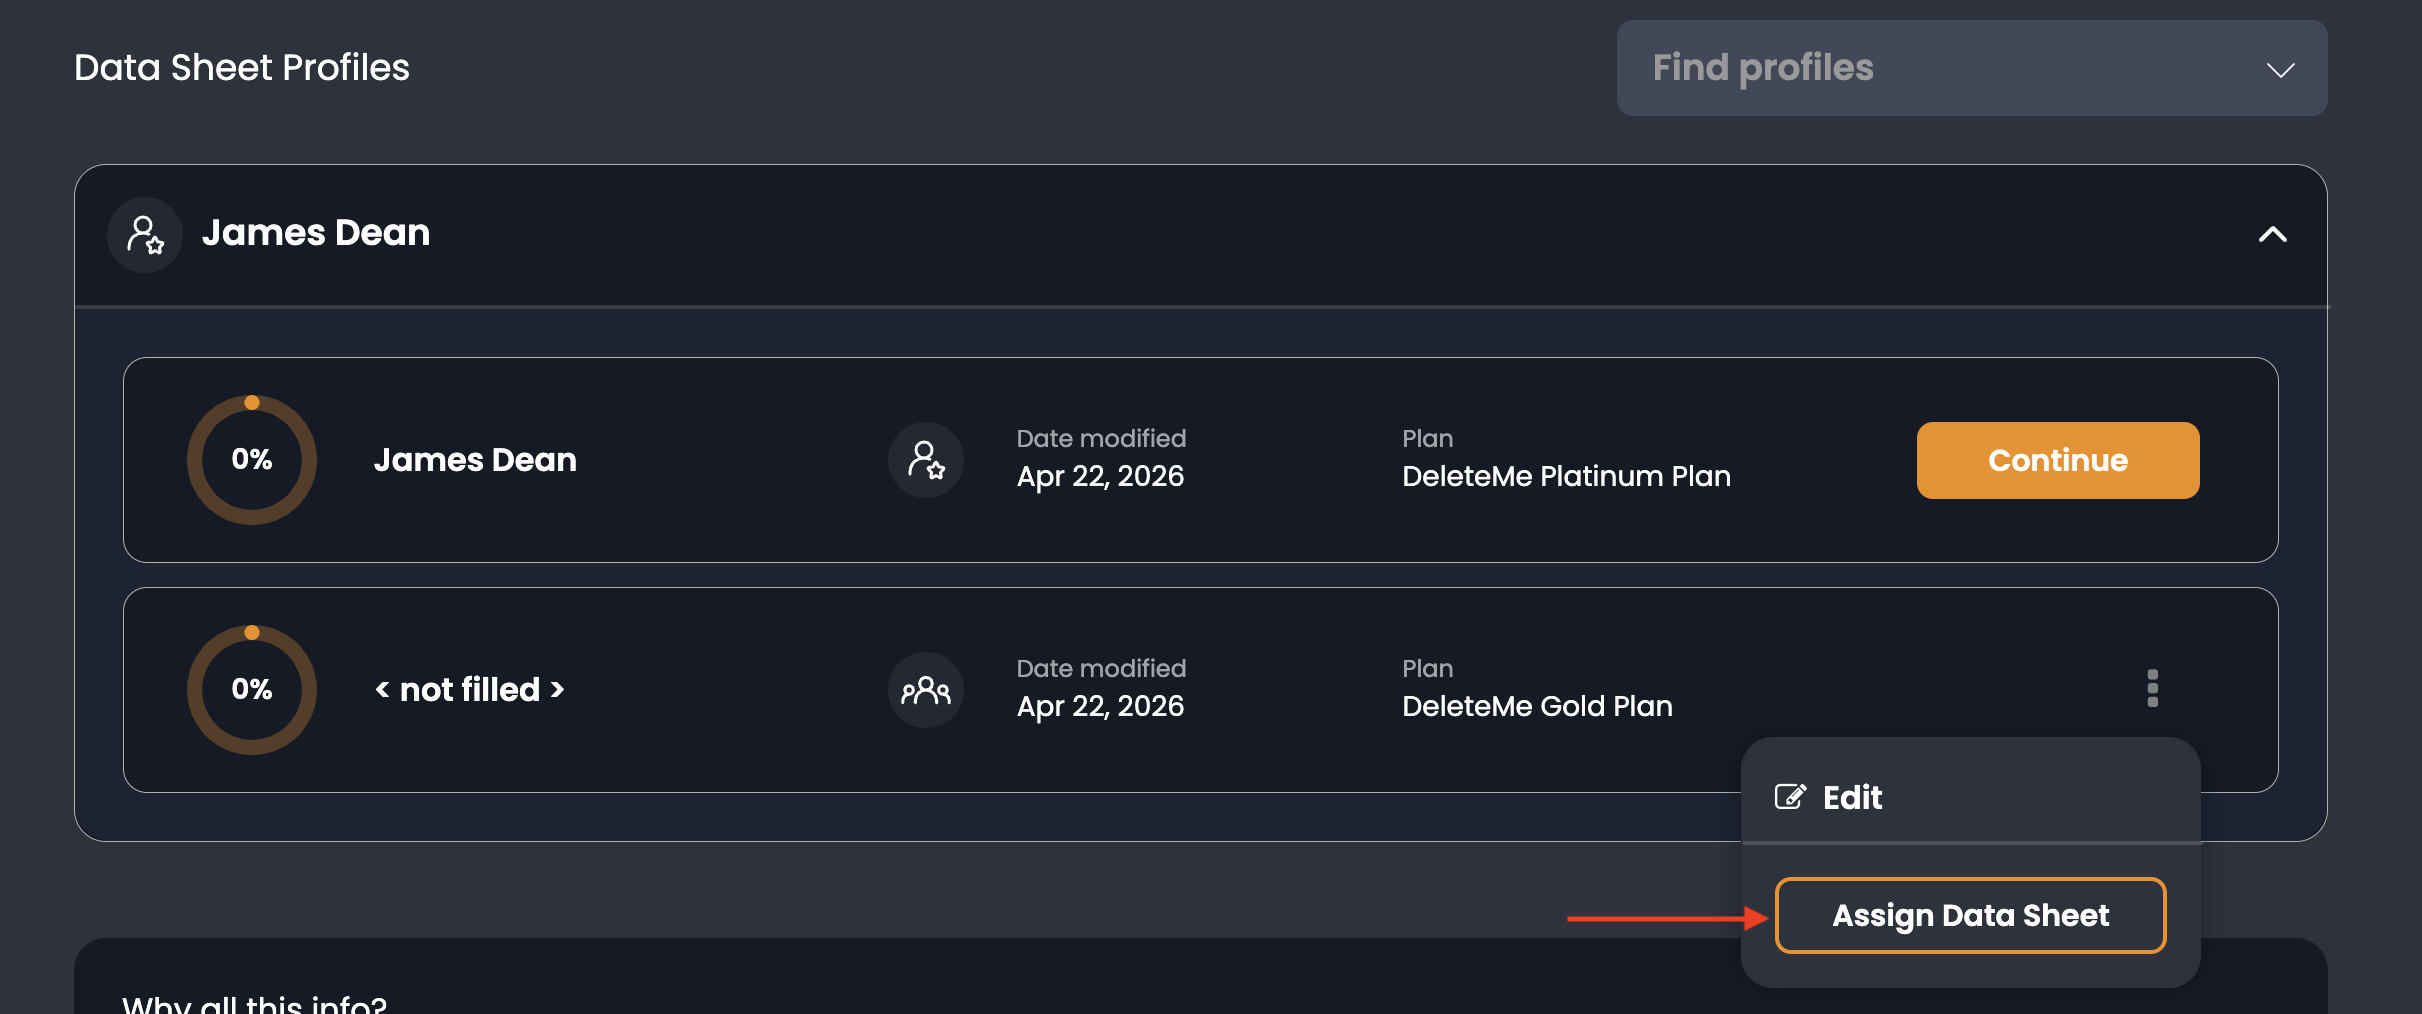Click the family group icon in not filled row
Image resolution: width=2422 pixels, height=1014 pixels.
(x=926, y=690)
